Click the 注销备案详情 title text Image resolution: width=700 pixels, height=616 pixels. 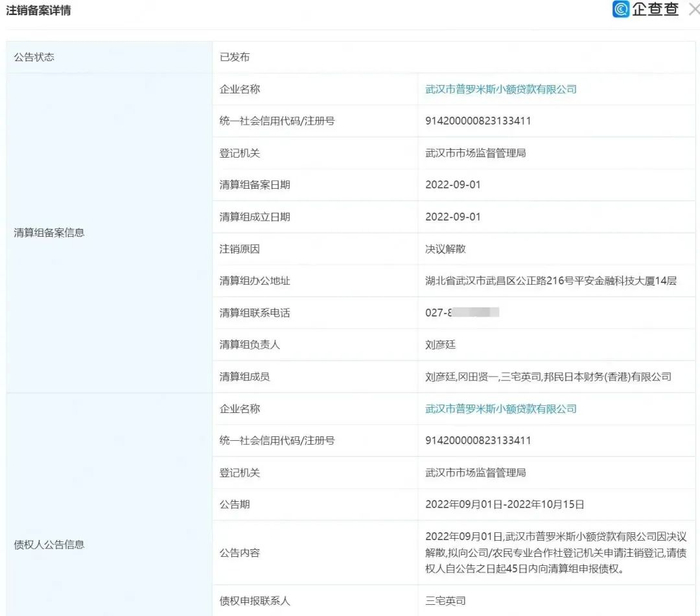38,10
